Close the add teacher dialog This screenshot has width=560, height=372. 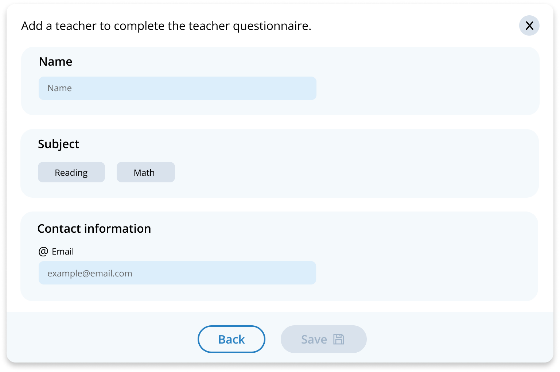[529, 26]
